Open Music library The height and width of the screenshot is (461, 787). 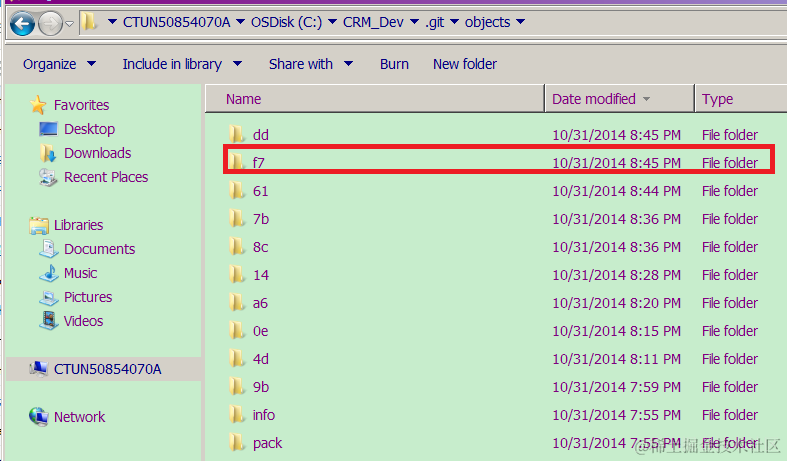pyautogui.click(x=80, y=273)
